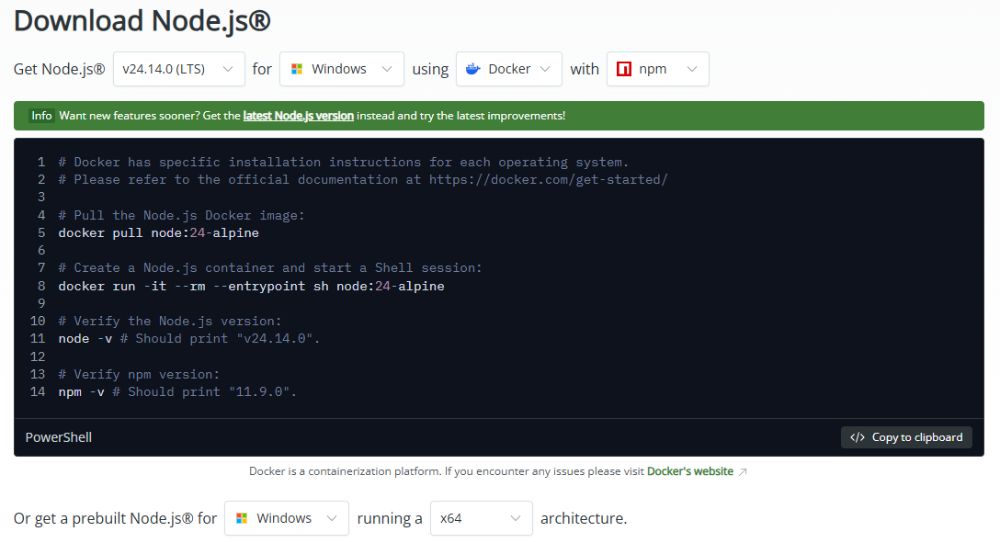Click the 'Download Node.js®' heading
The width and height of the screenshot is (1000, 543).
pos(142,20)
